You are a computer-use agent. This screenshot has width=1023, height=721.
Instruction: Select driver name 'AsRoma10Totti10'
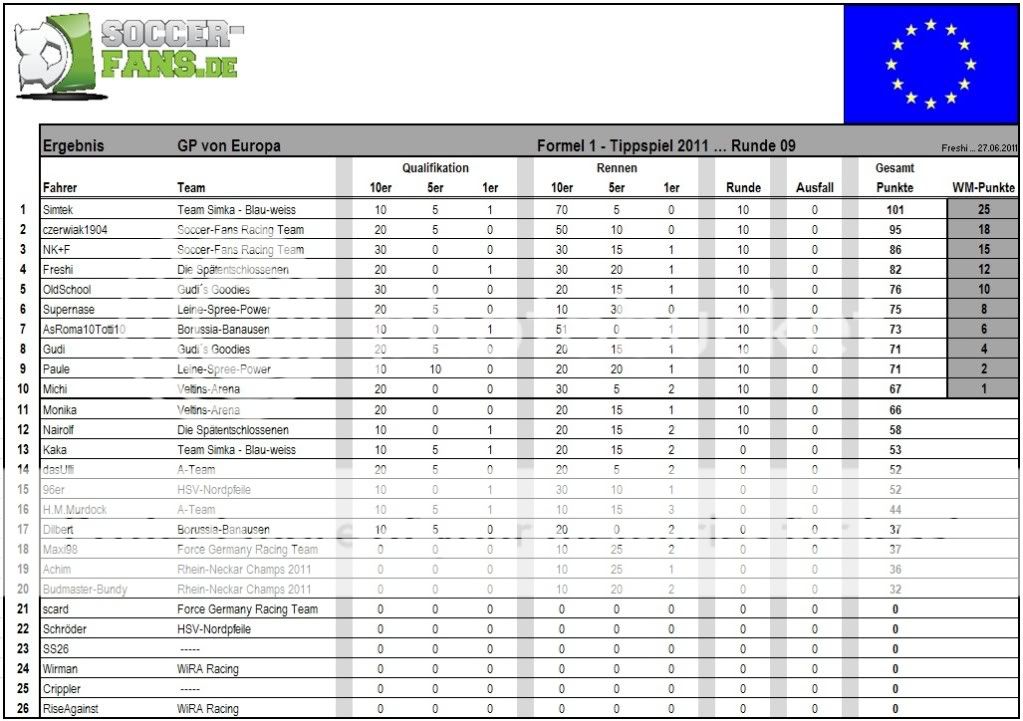coord(84,330)
